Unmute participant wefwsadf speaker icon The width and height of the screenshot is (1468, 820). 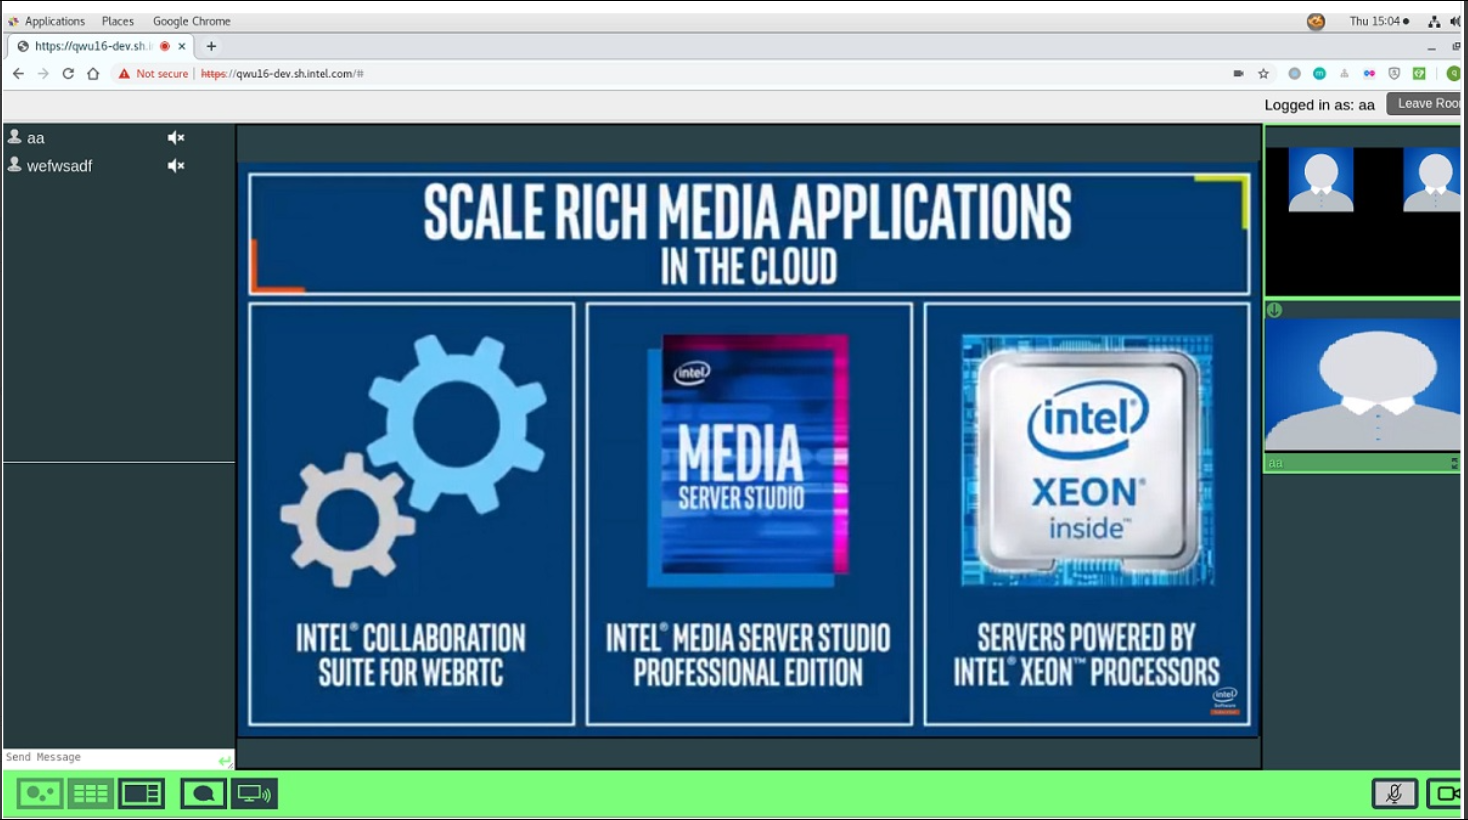pos(176,166)
